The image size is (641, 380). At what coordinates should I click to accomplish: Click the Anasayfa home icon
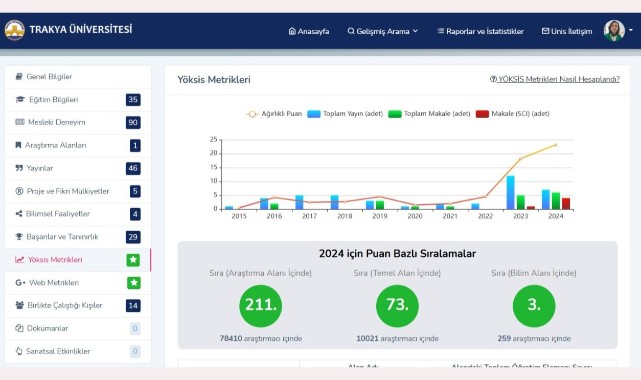pyautogui.click(x=292, y=31)
